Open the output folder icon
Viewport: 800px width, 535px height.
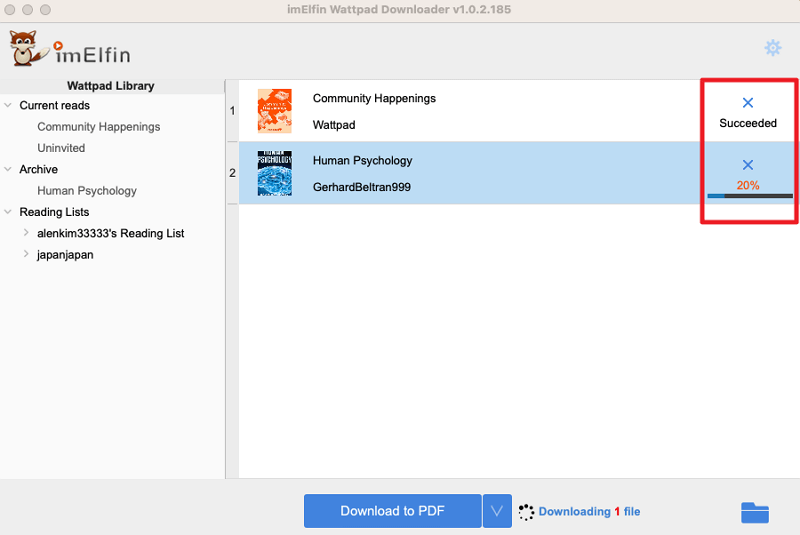click(x=755, y=513)
